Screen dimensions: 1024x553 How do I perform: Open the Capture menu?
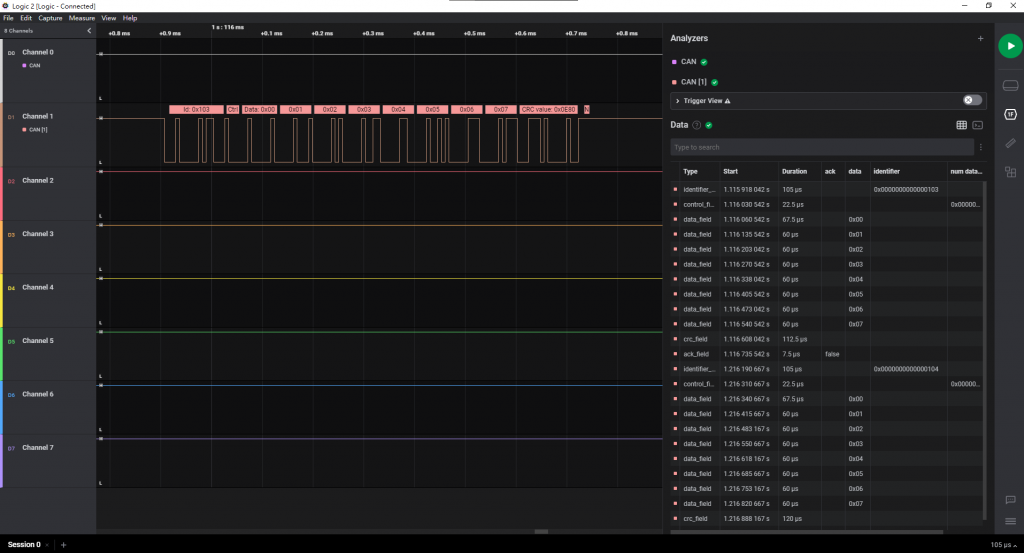tap(50, 18)
